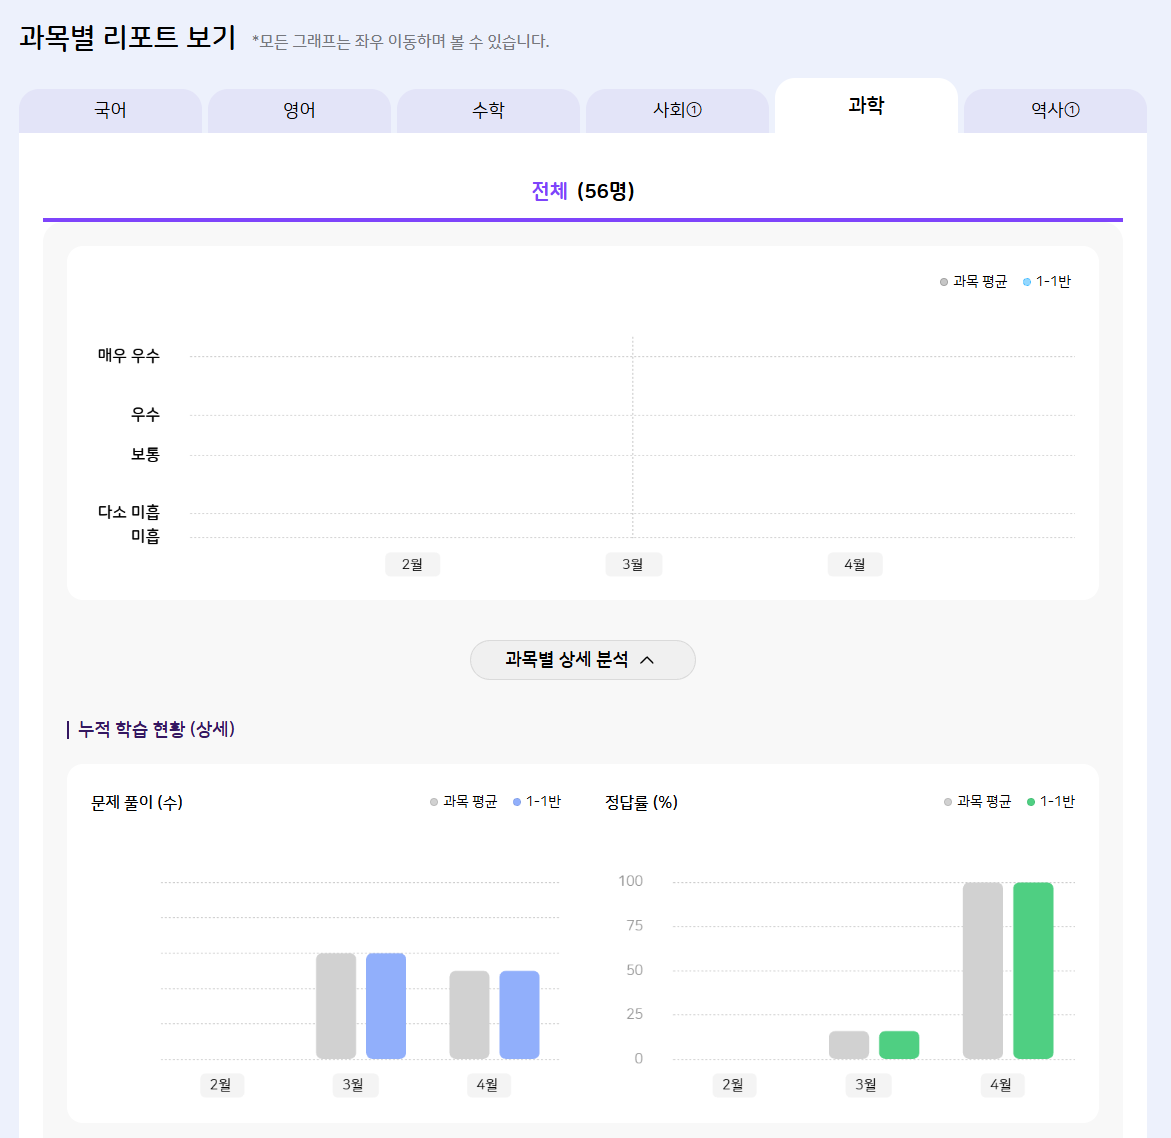This screenshot has height=1138, width=1171.
Task: Click the 2월 label on the top chart
Action: [x=412, y=565]
